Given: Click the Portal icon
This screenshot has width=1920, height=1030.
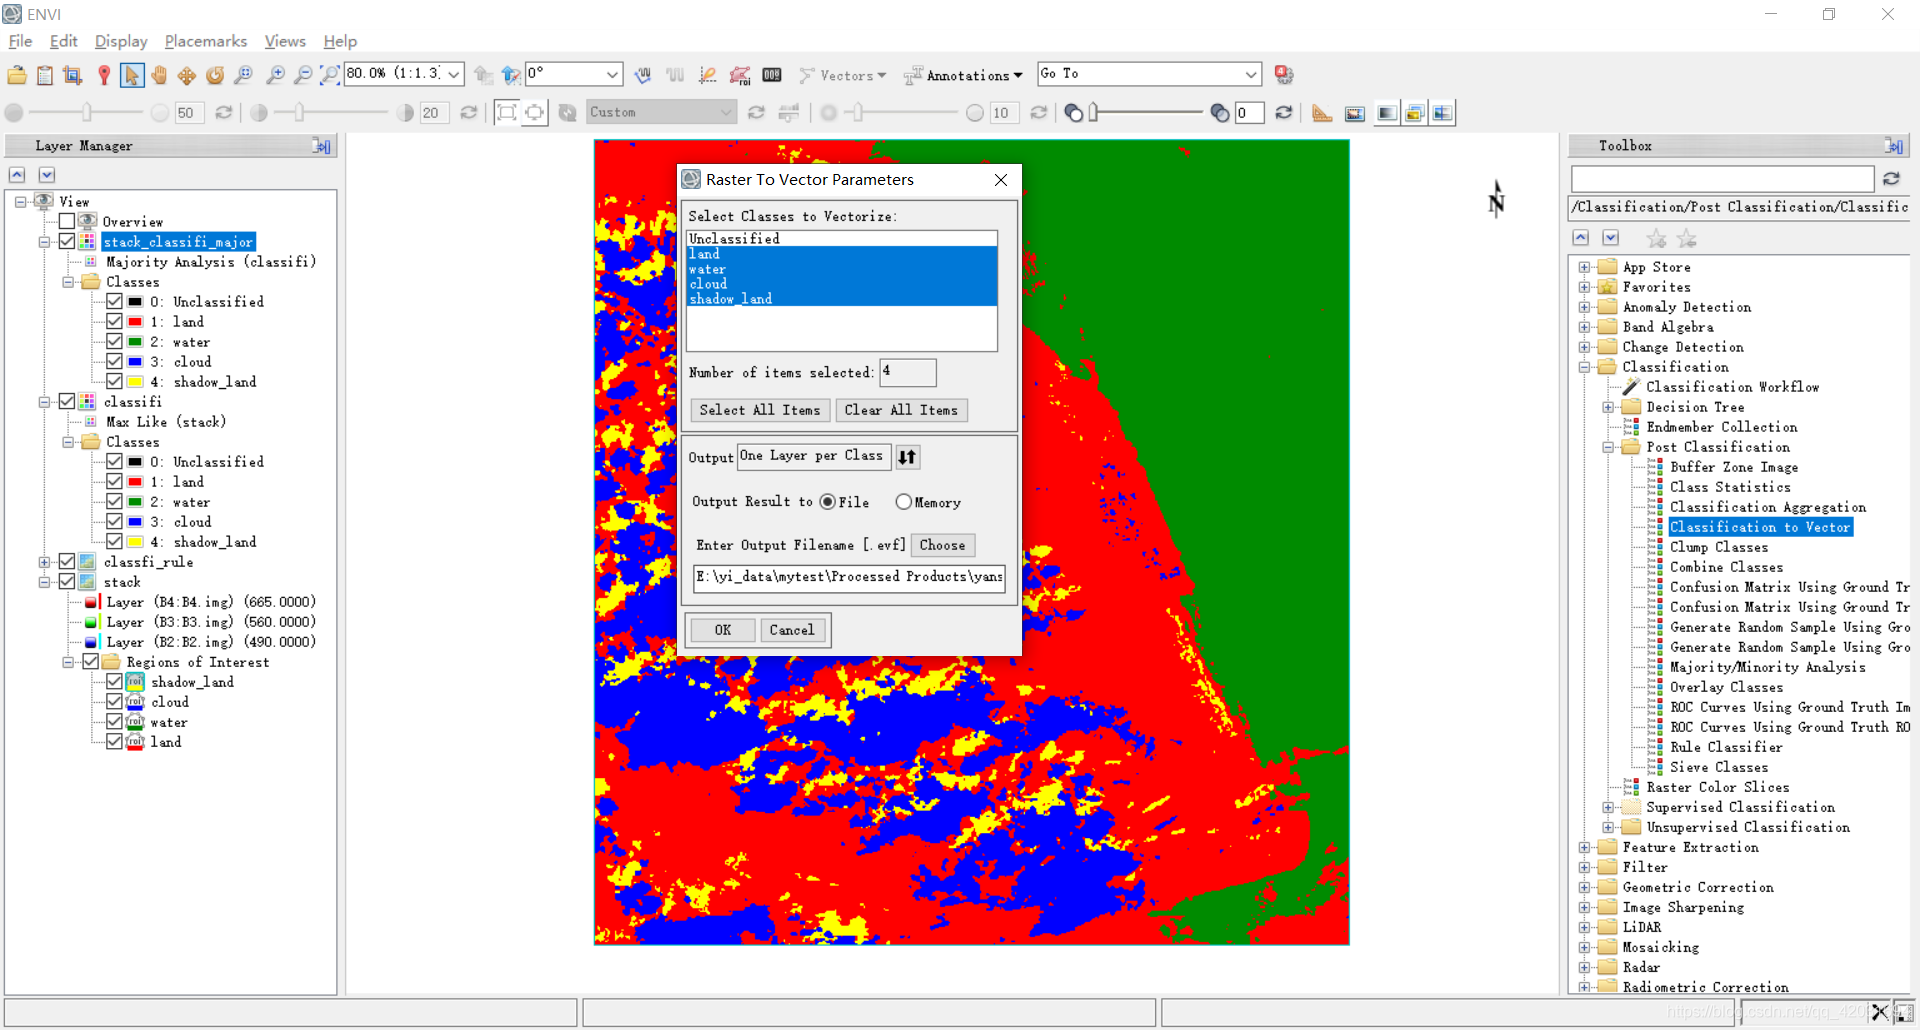Looking at the screenshot, I should tap(1355, 113).
